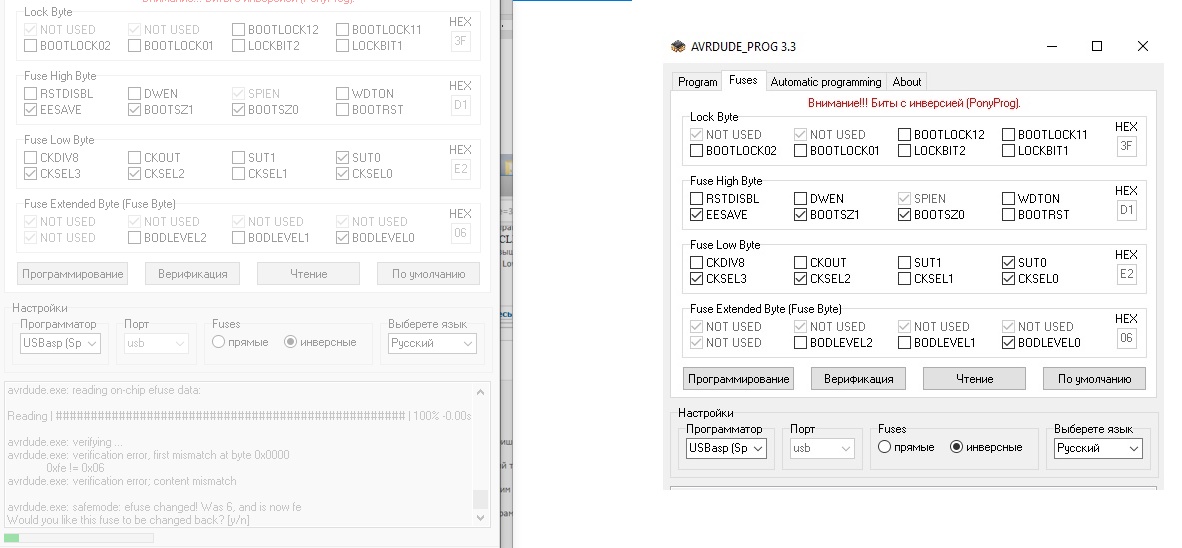Click the green progress bar at bottom left
Image resolution: width=1182 pixels, height=548 pixels.
pos(80,538)
